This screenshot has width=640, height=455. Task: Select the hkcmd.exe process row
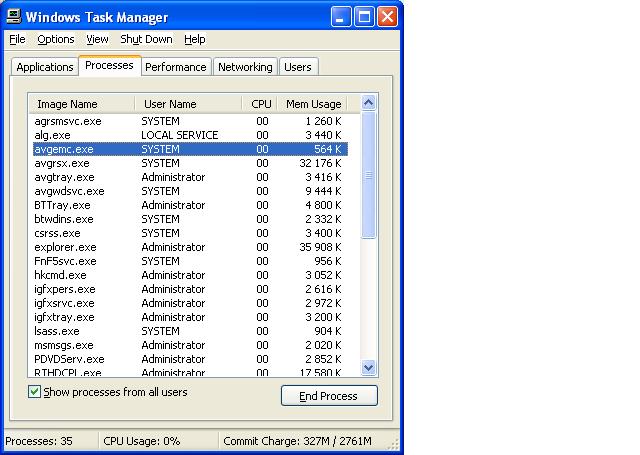click(190, 275)
